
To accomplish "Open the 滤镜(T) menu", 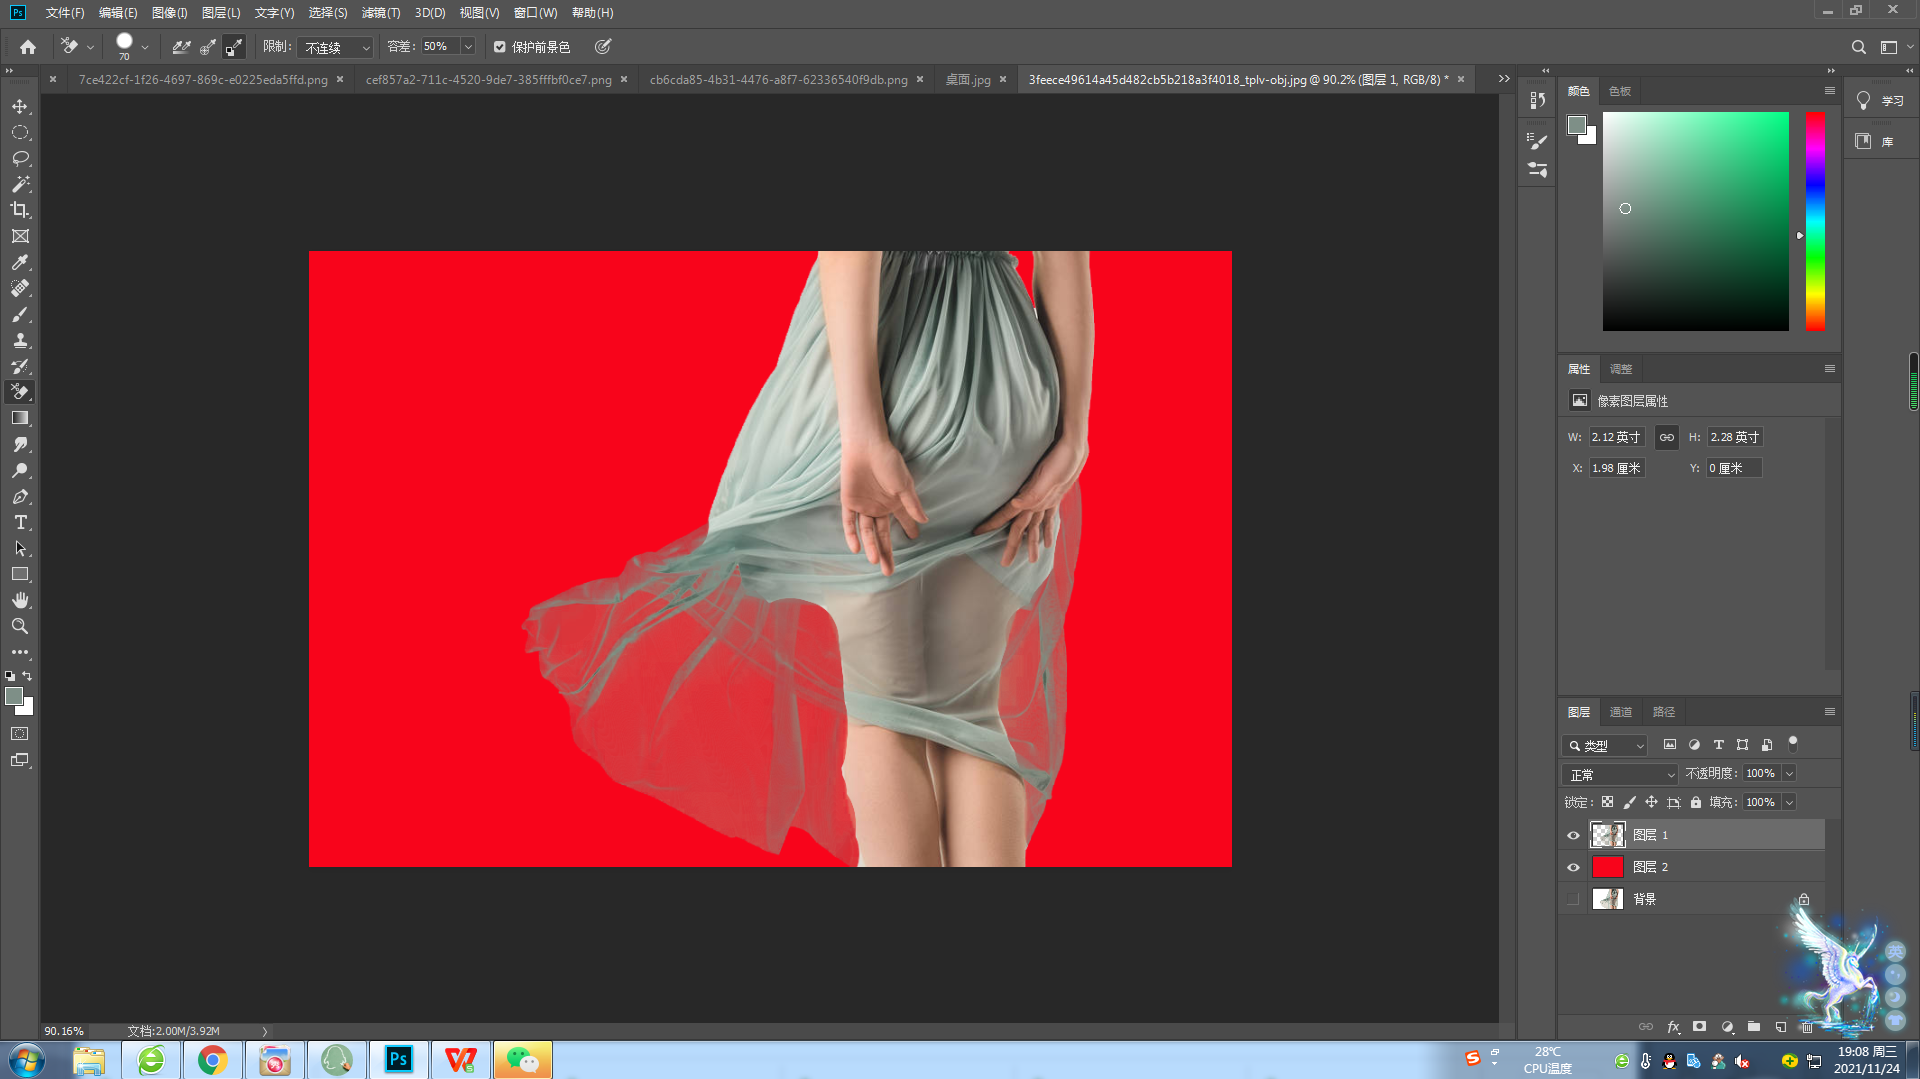I will [x=380, y=13].
